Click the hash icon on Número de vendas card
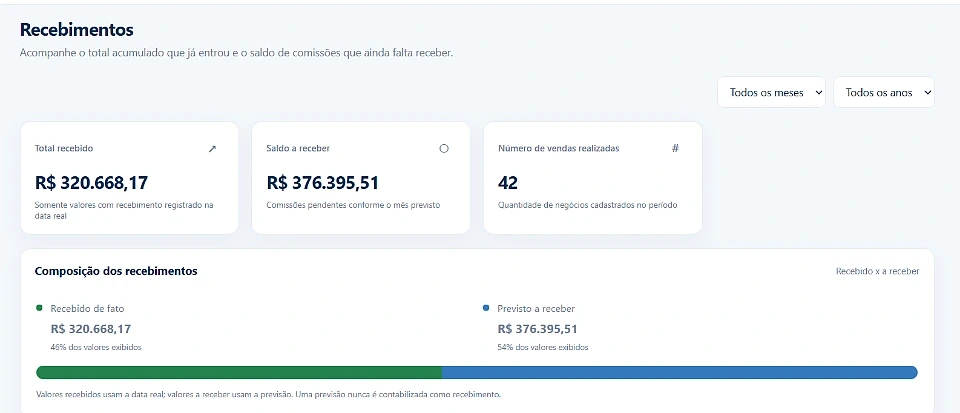960x413 pixels. (x=675, y=148)
